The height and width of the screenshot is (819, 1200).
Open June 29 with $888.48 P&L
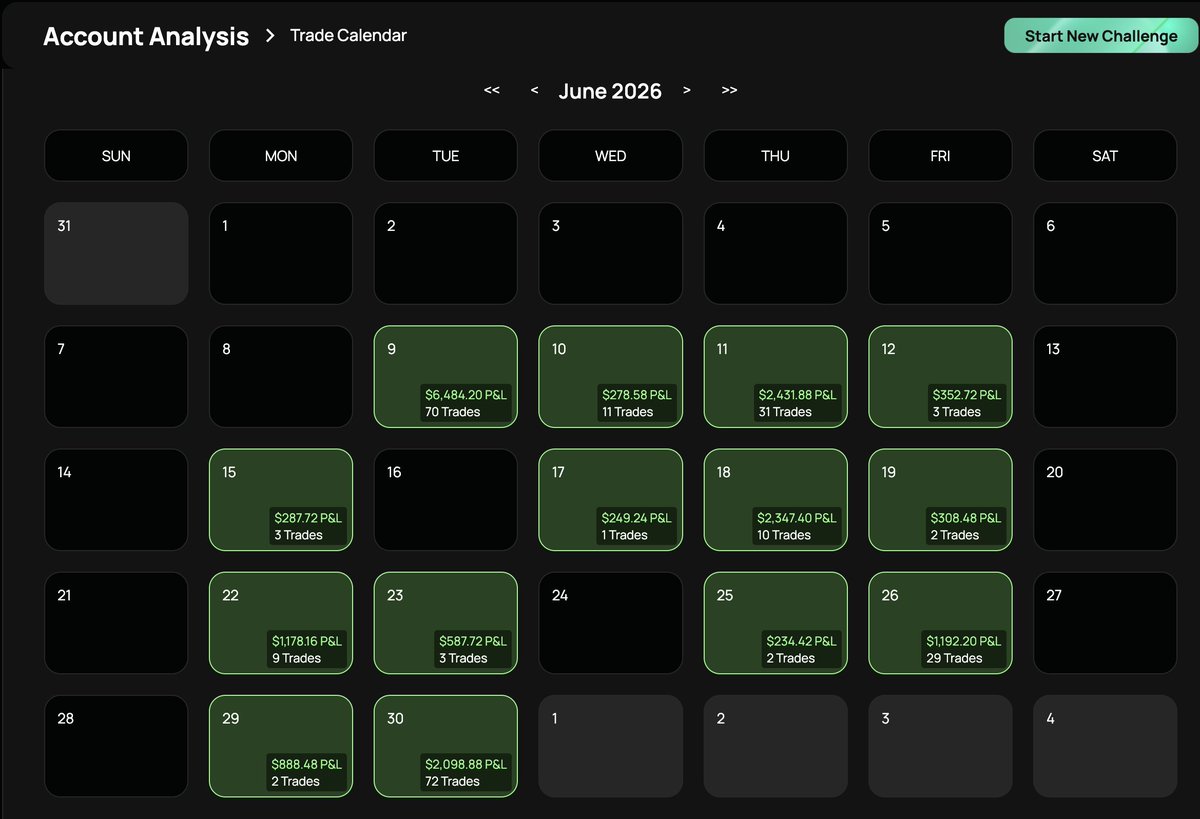(x=281, y=746)
